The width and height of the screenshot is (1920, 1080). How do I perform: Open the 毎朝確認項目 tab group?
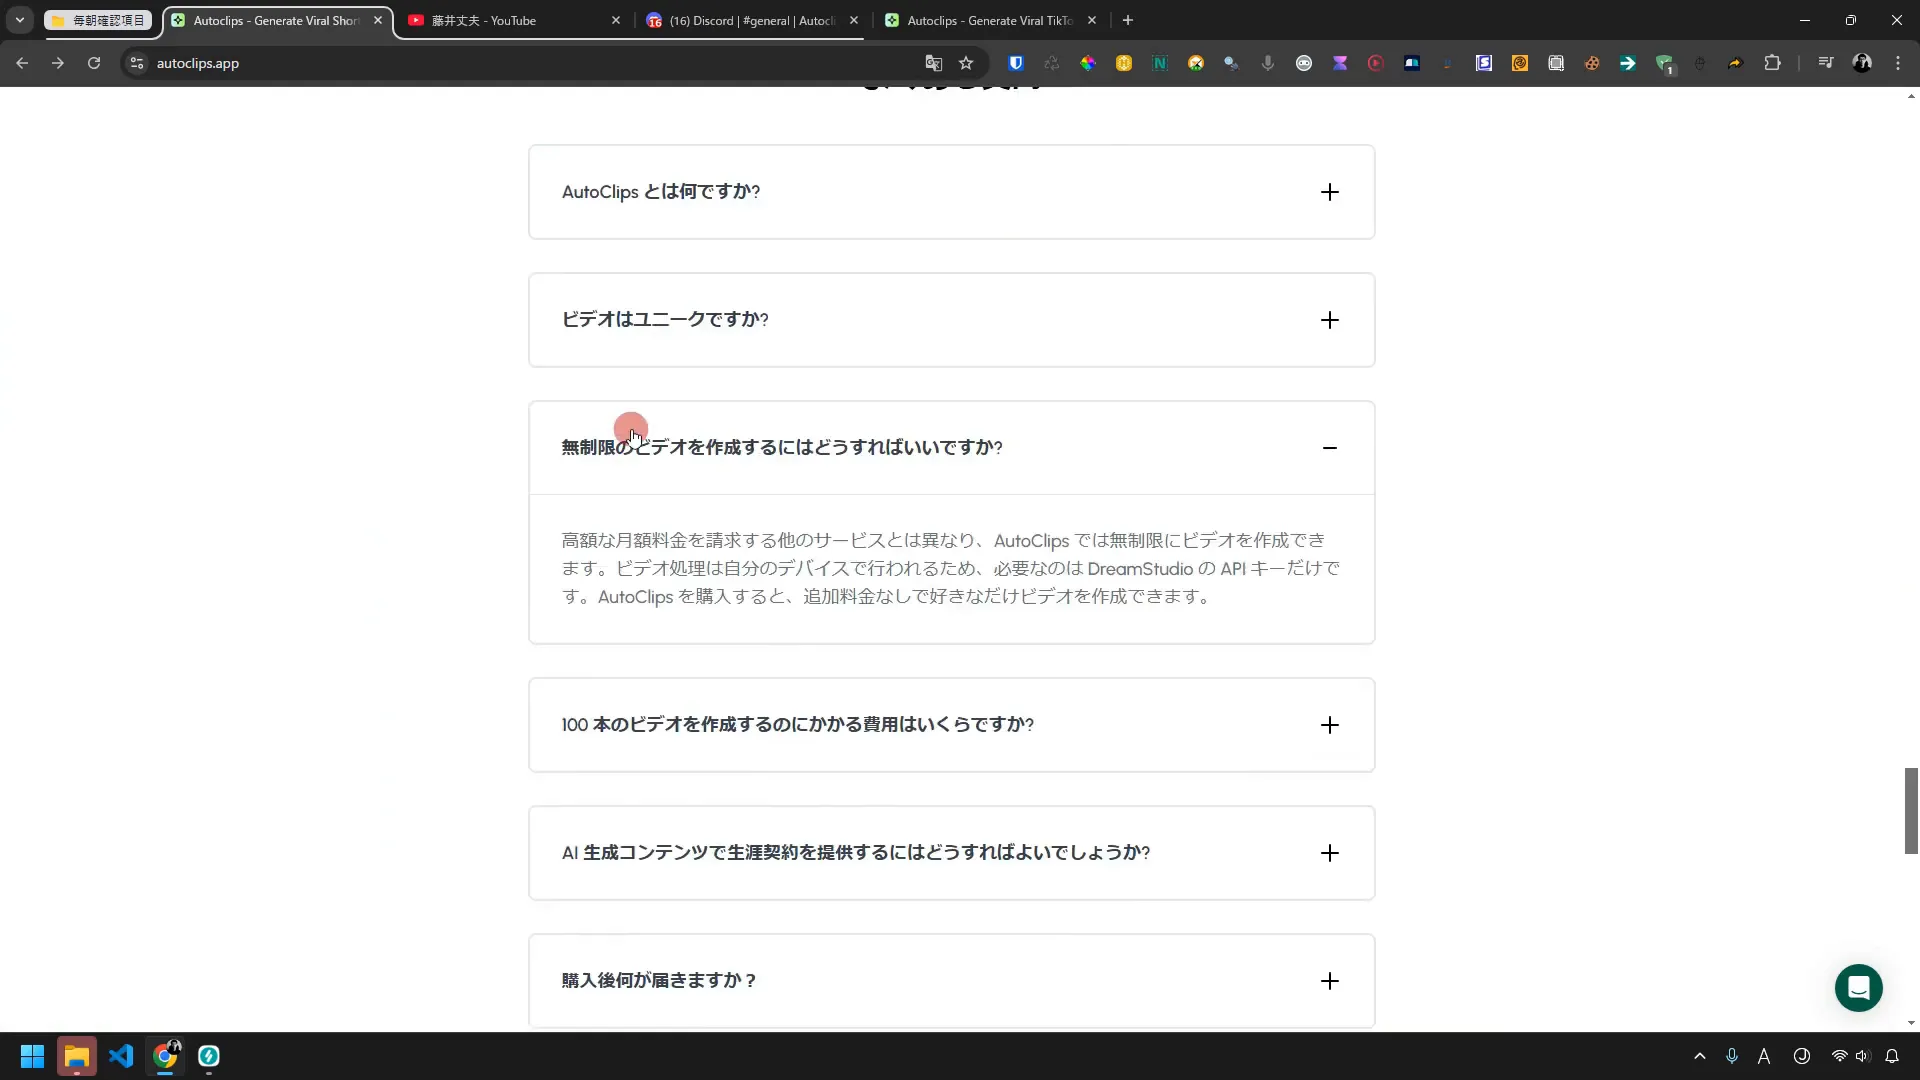pos(98,20)
